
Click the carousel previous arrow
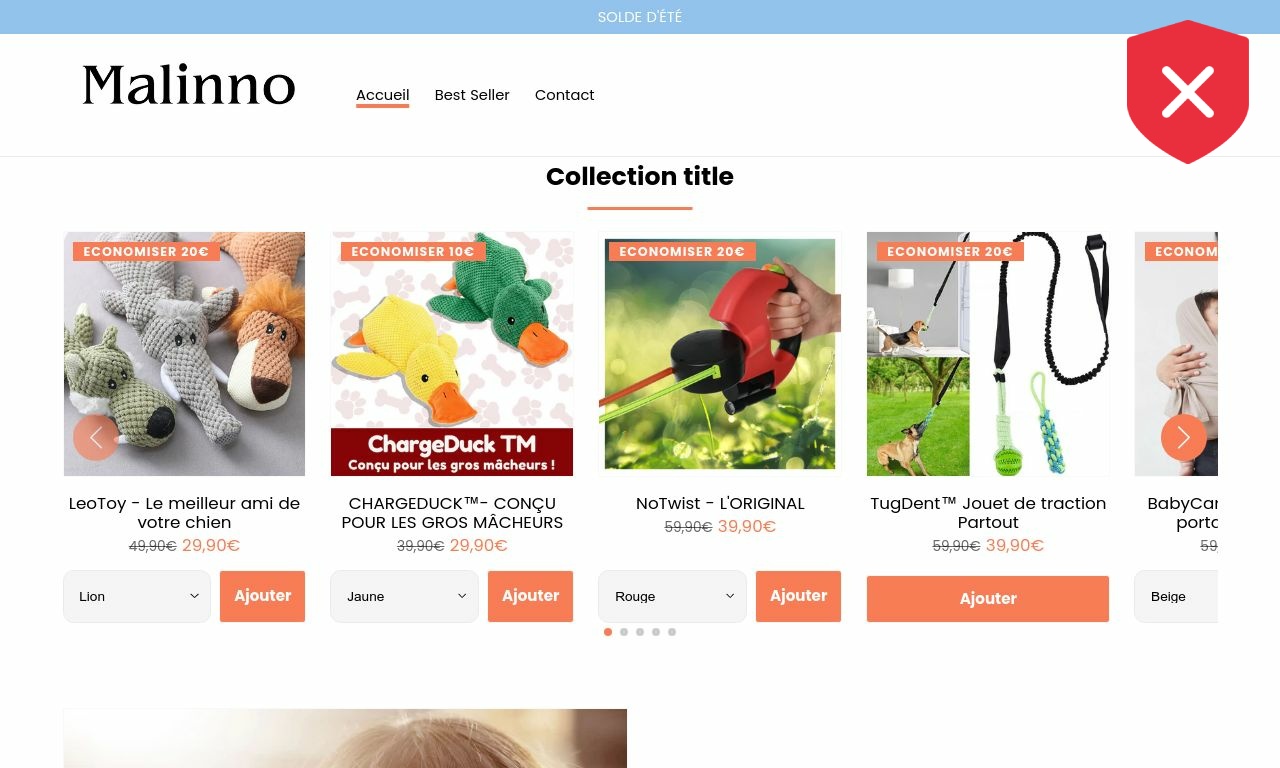tap(96, 437)
